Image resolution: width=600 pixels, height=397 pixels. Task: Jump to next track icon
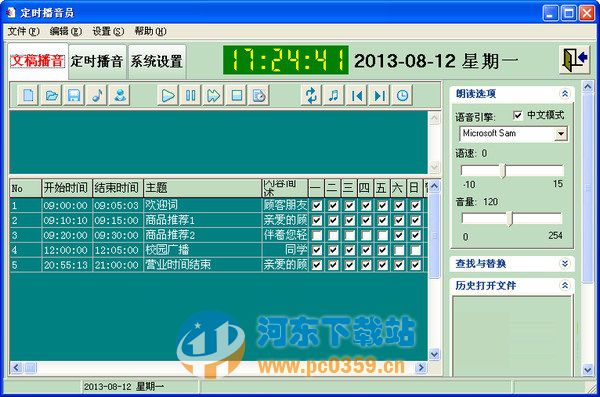tap(379, 95)
